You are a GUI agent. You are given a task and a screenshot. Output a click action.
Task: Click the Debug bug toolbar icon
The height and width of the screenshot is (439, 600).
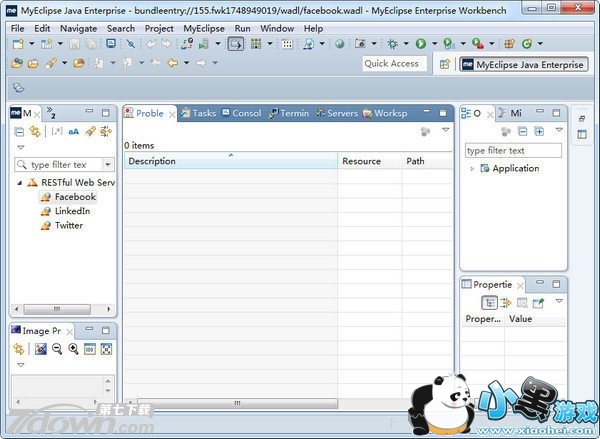pos(392,44)
